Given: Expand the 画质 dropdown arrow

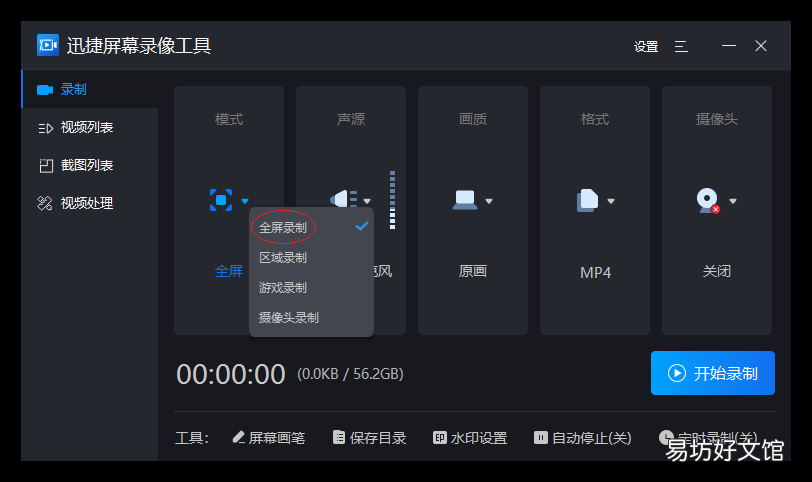Looking at the screenshot, I should (x=489, y=201).
